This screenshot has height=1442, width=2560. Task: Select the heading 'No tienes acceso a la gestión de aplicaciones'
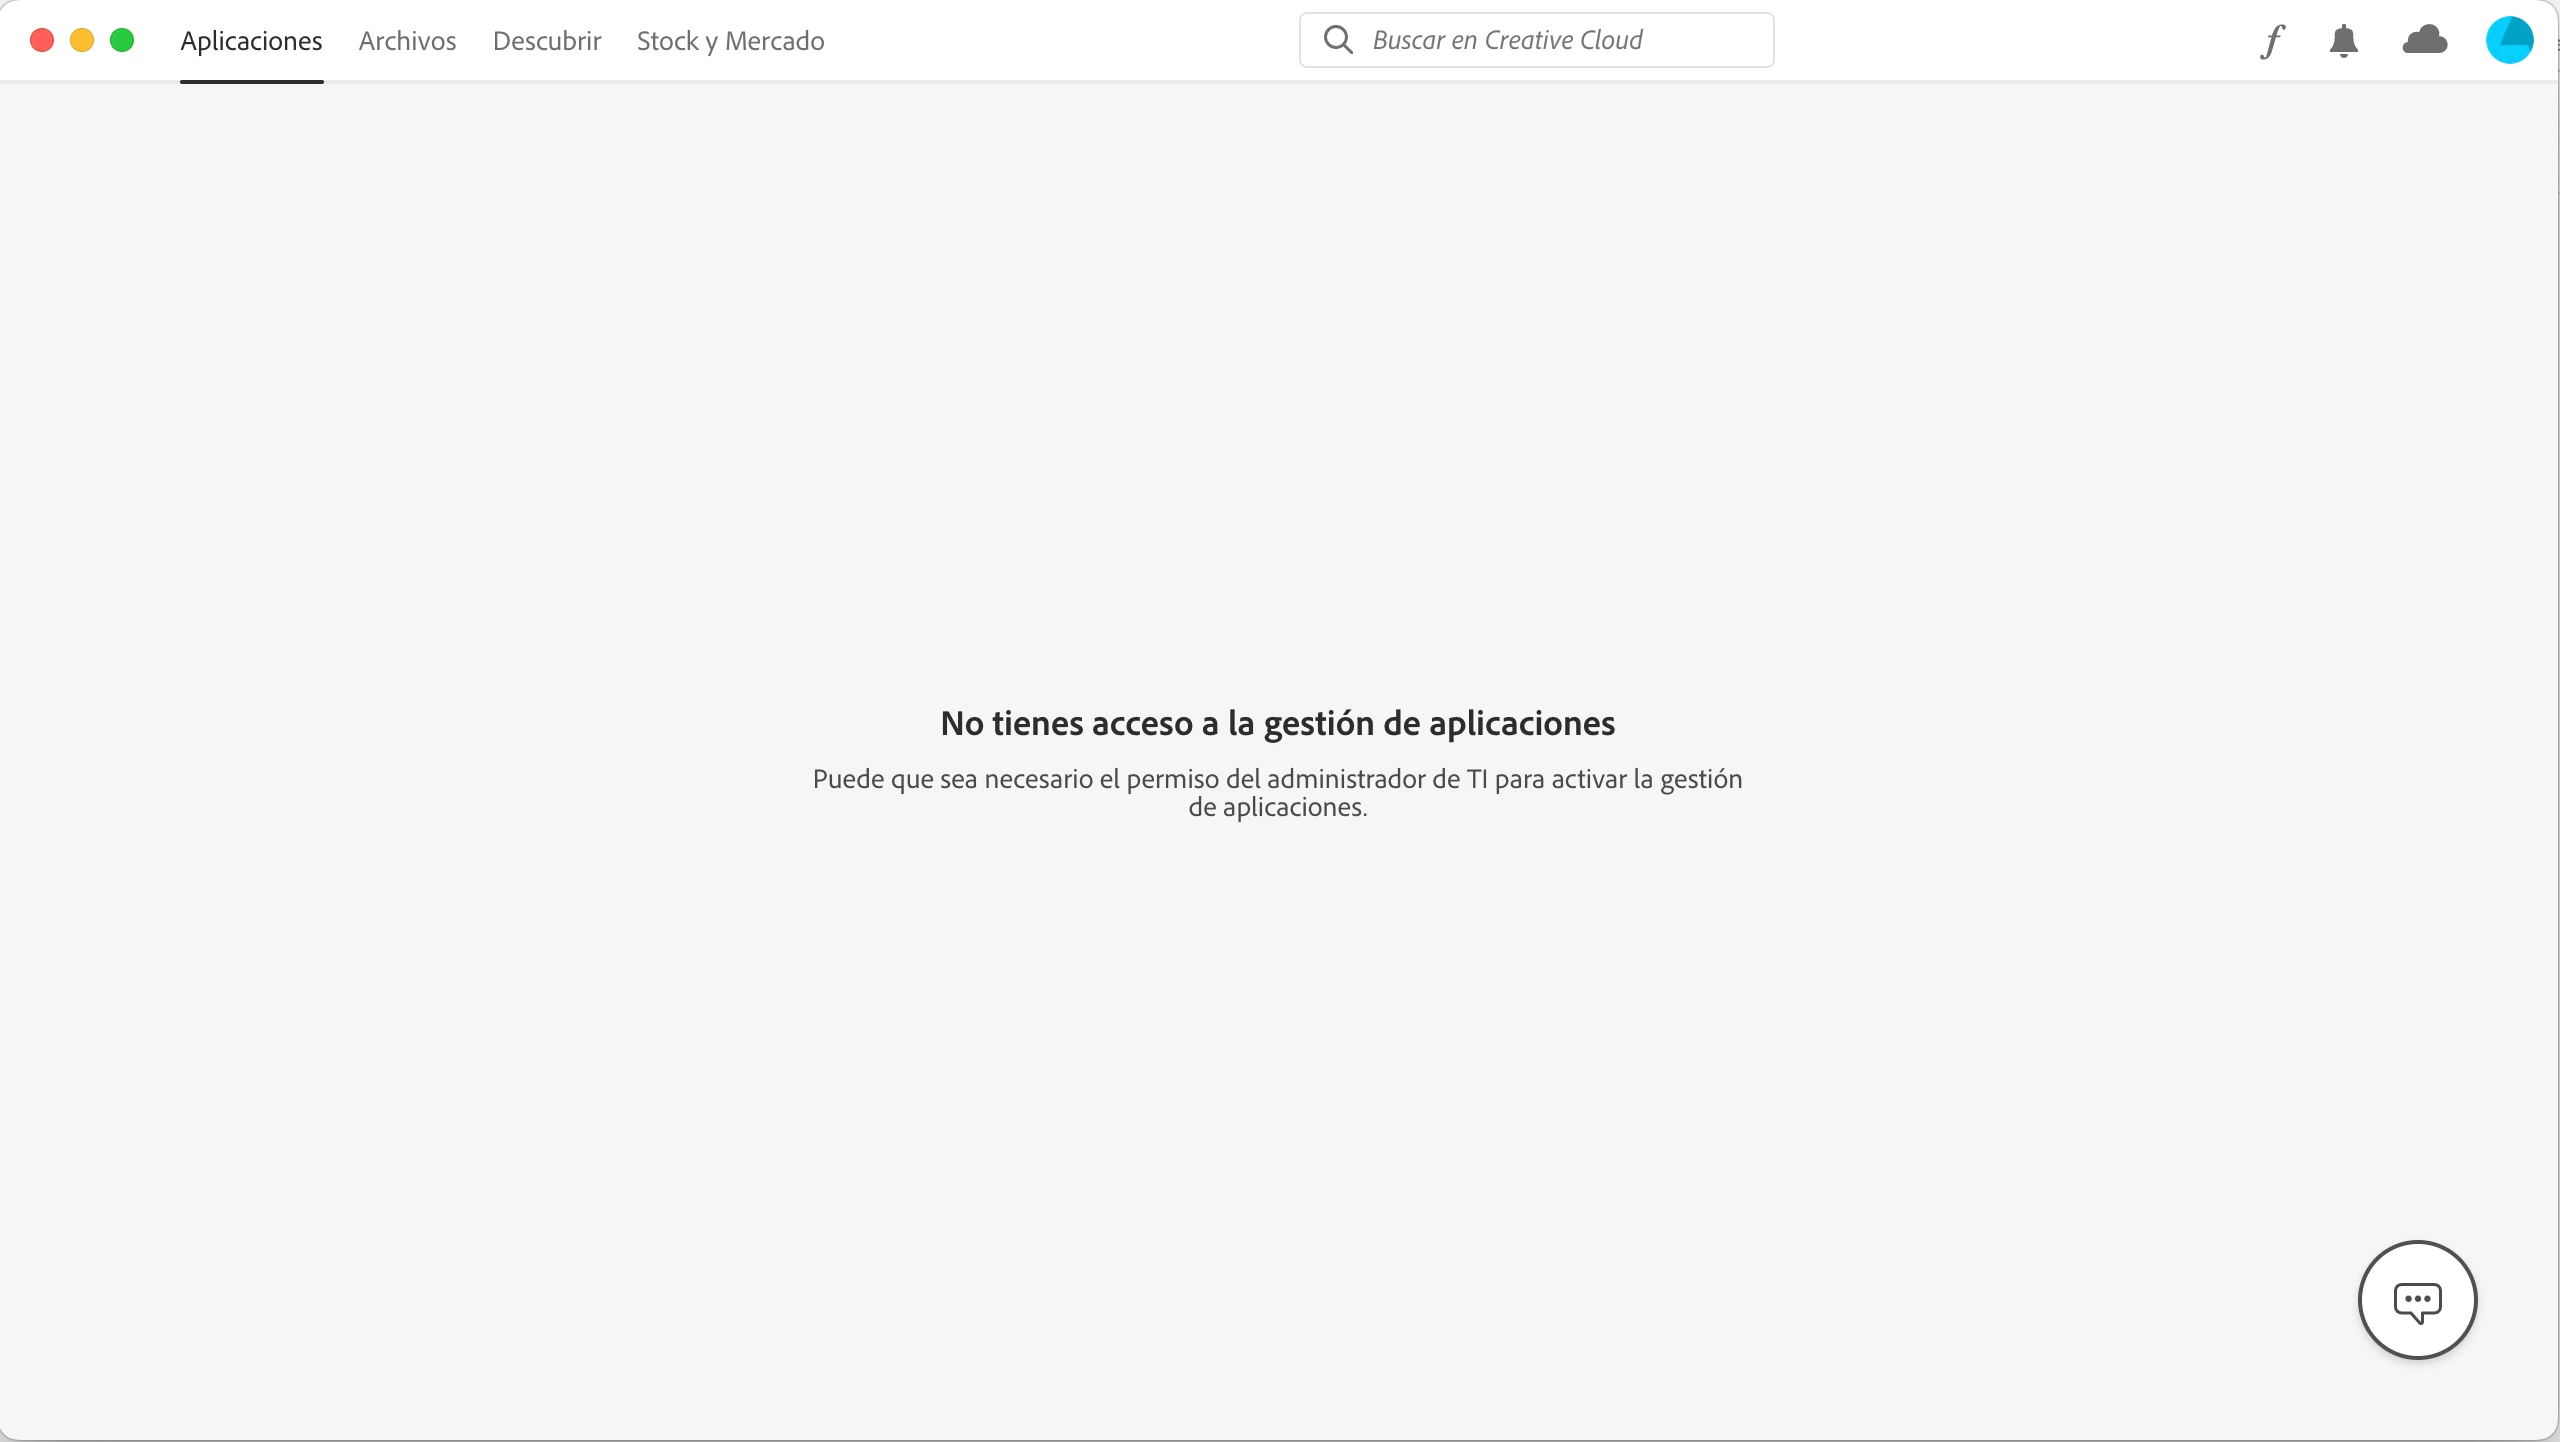[x=1278, y=723]
